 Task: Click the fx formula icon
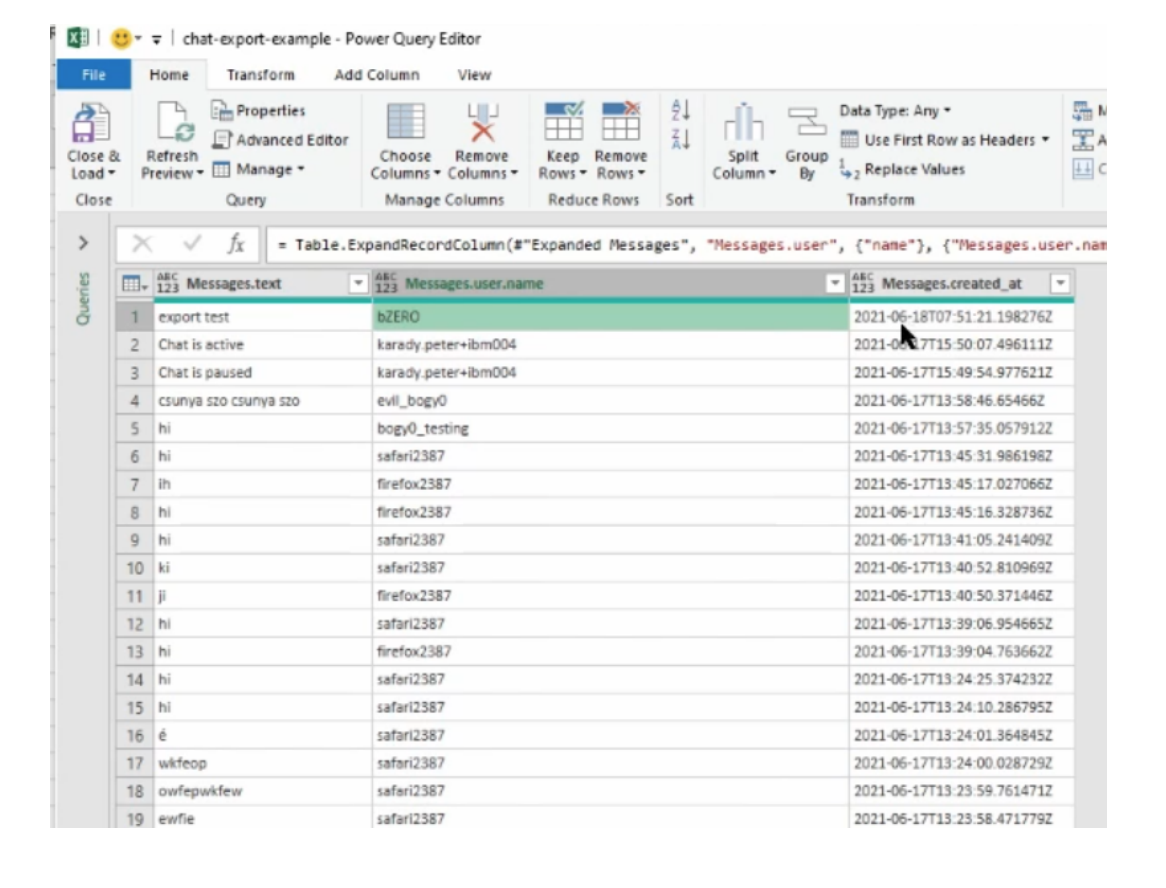(x=236, y=243)
